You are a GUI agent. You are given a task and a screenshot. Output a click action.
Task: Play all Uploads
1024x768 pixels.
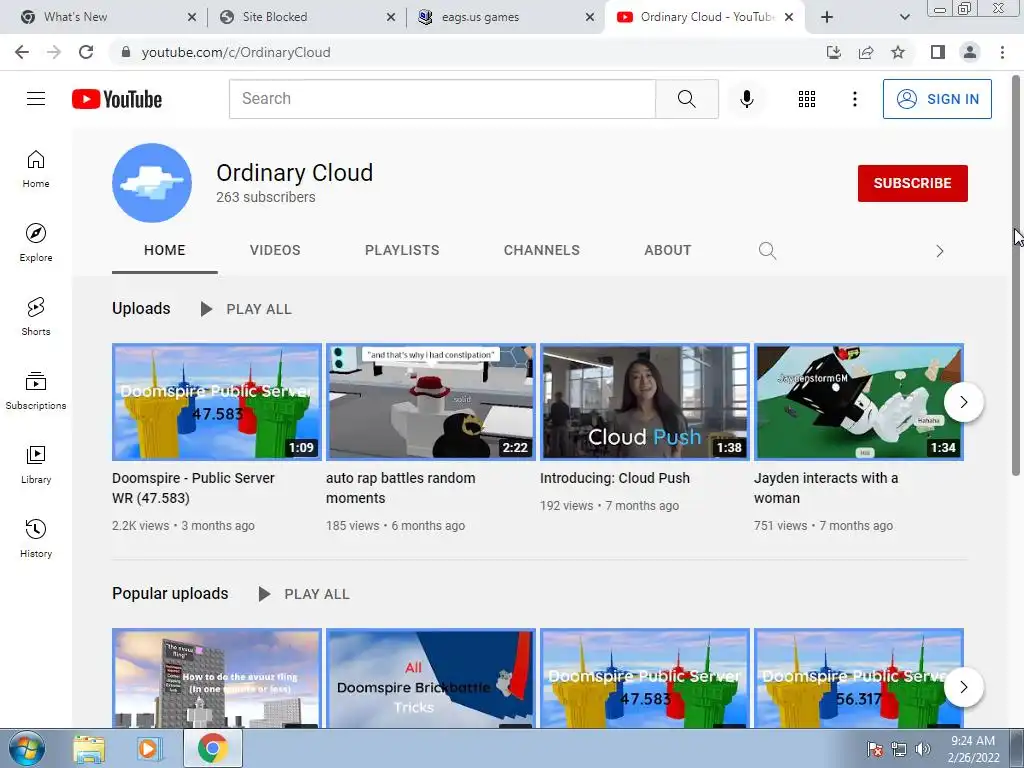click(x=246, y=309)
